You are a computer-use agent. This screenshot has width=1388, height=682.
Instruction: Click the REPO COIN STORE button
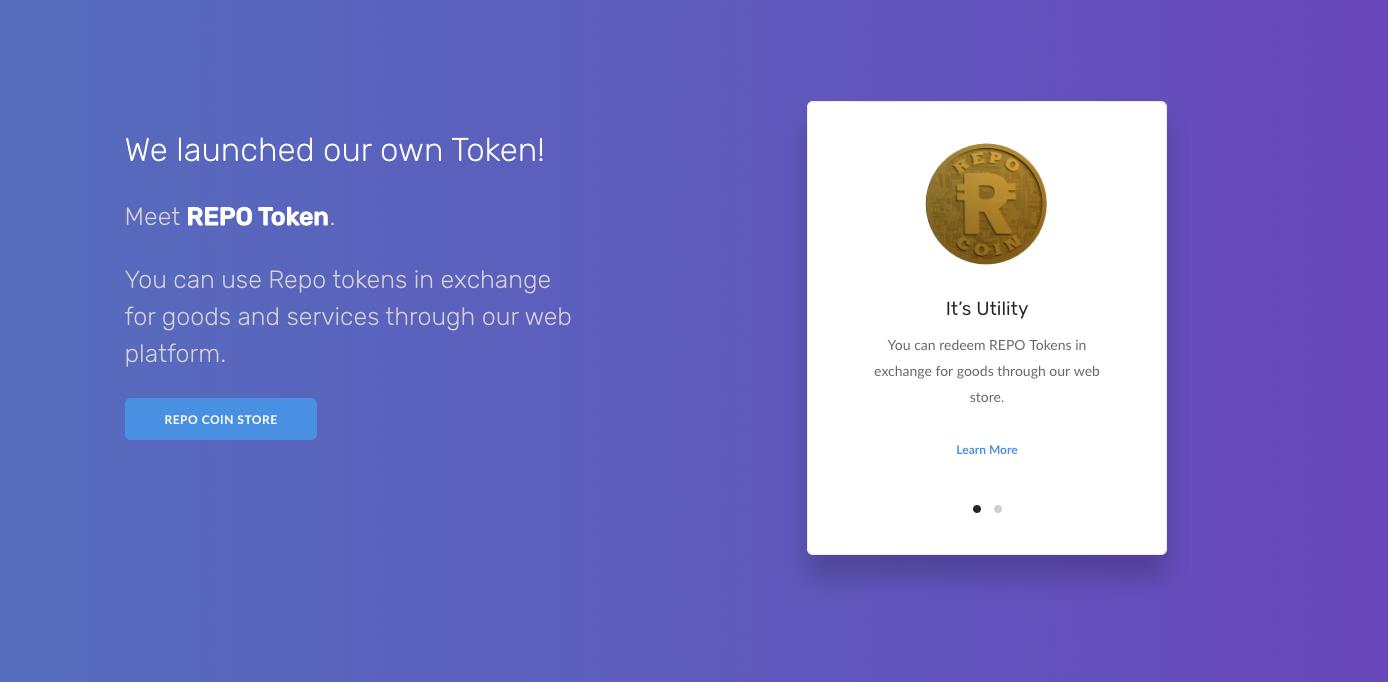[x=220, y=419]
